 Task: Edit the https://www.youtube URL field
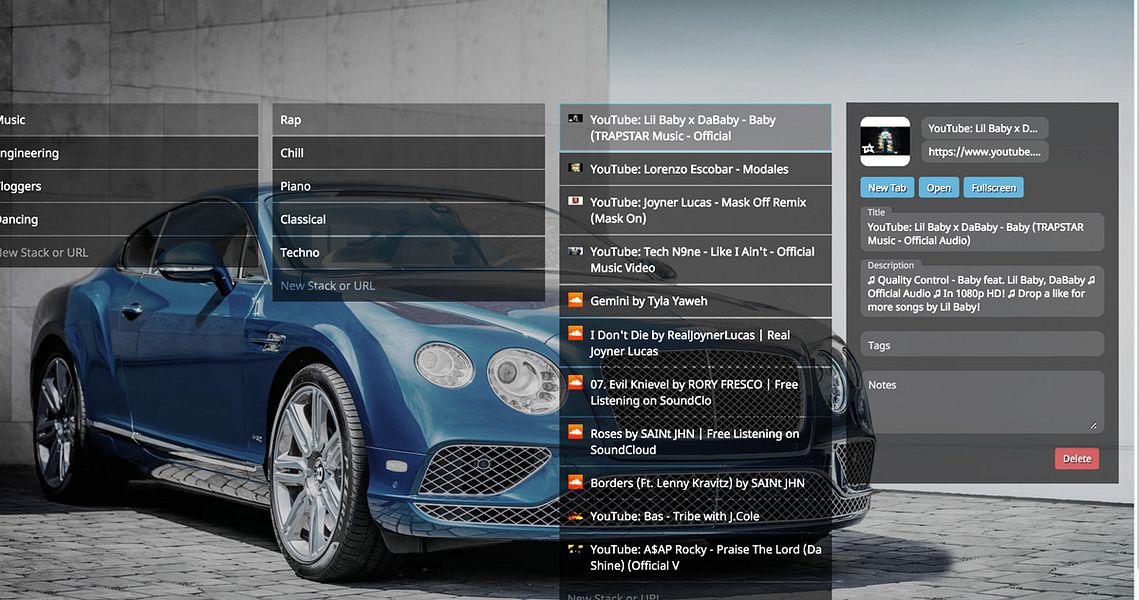(x=984, y=152)
